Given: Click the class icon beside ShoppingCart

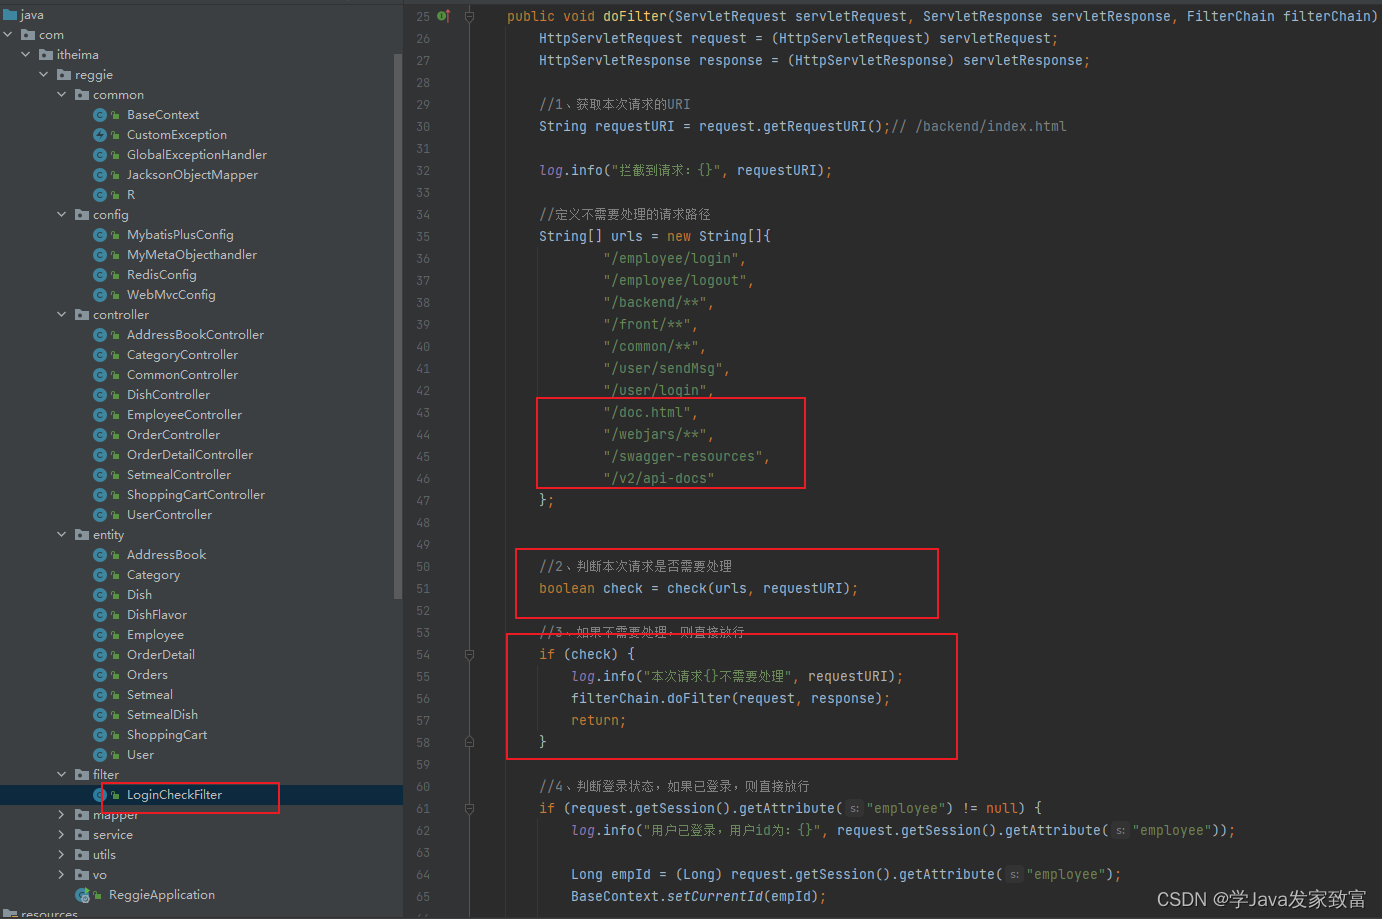Looking at the screenshot, I should [100, 735].
